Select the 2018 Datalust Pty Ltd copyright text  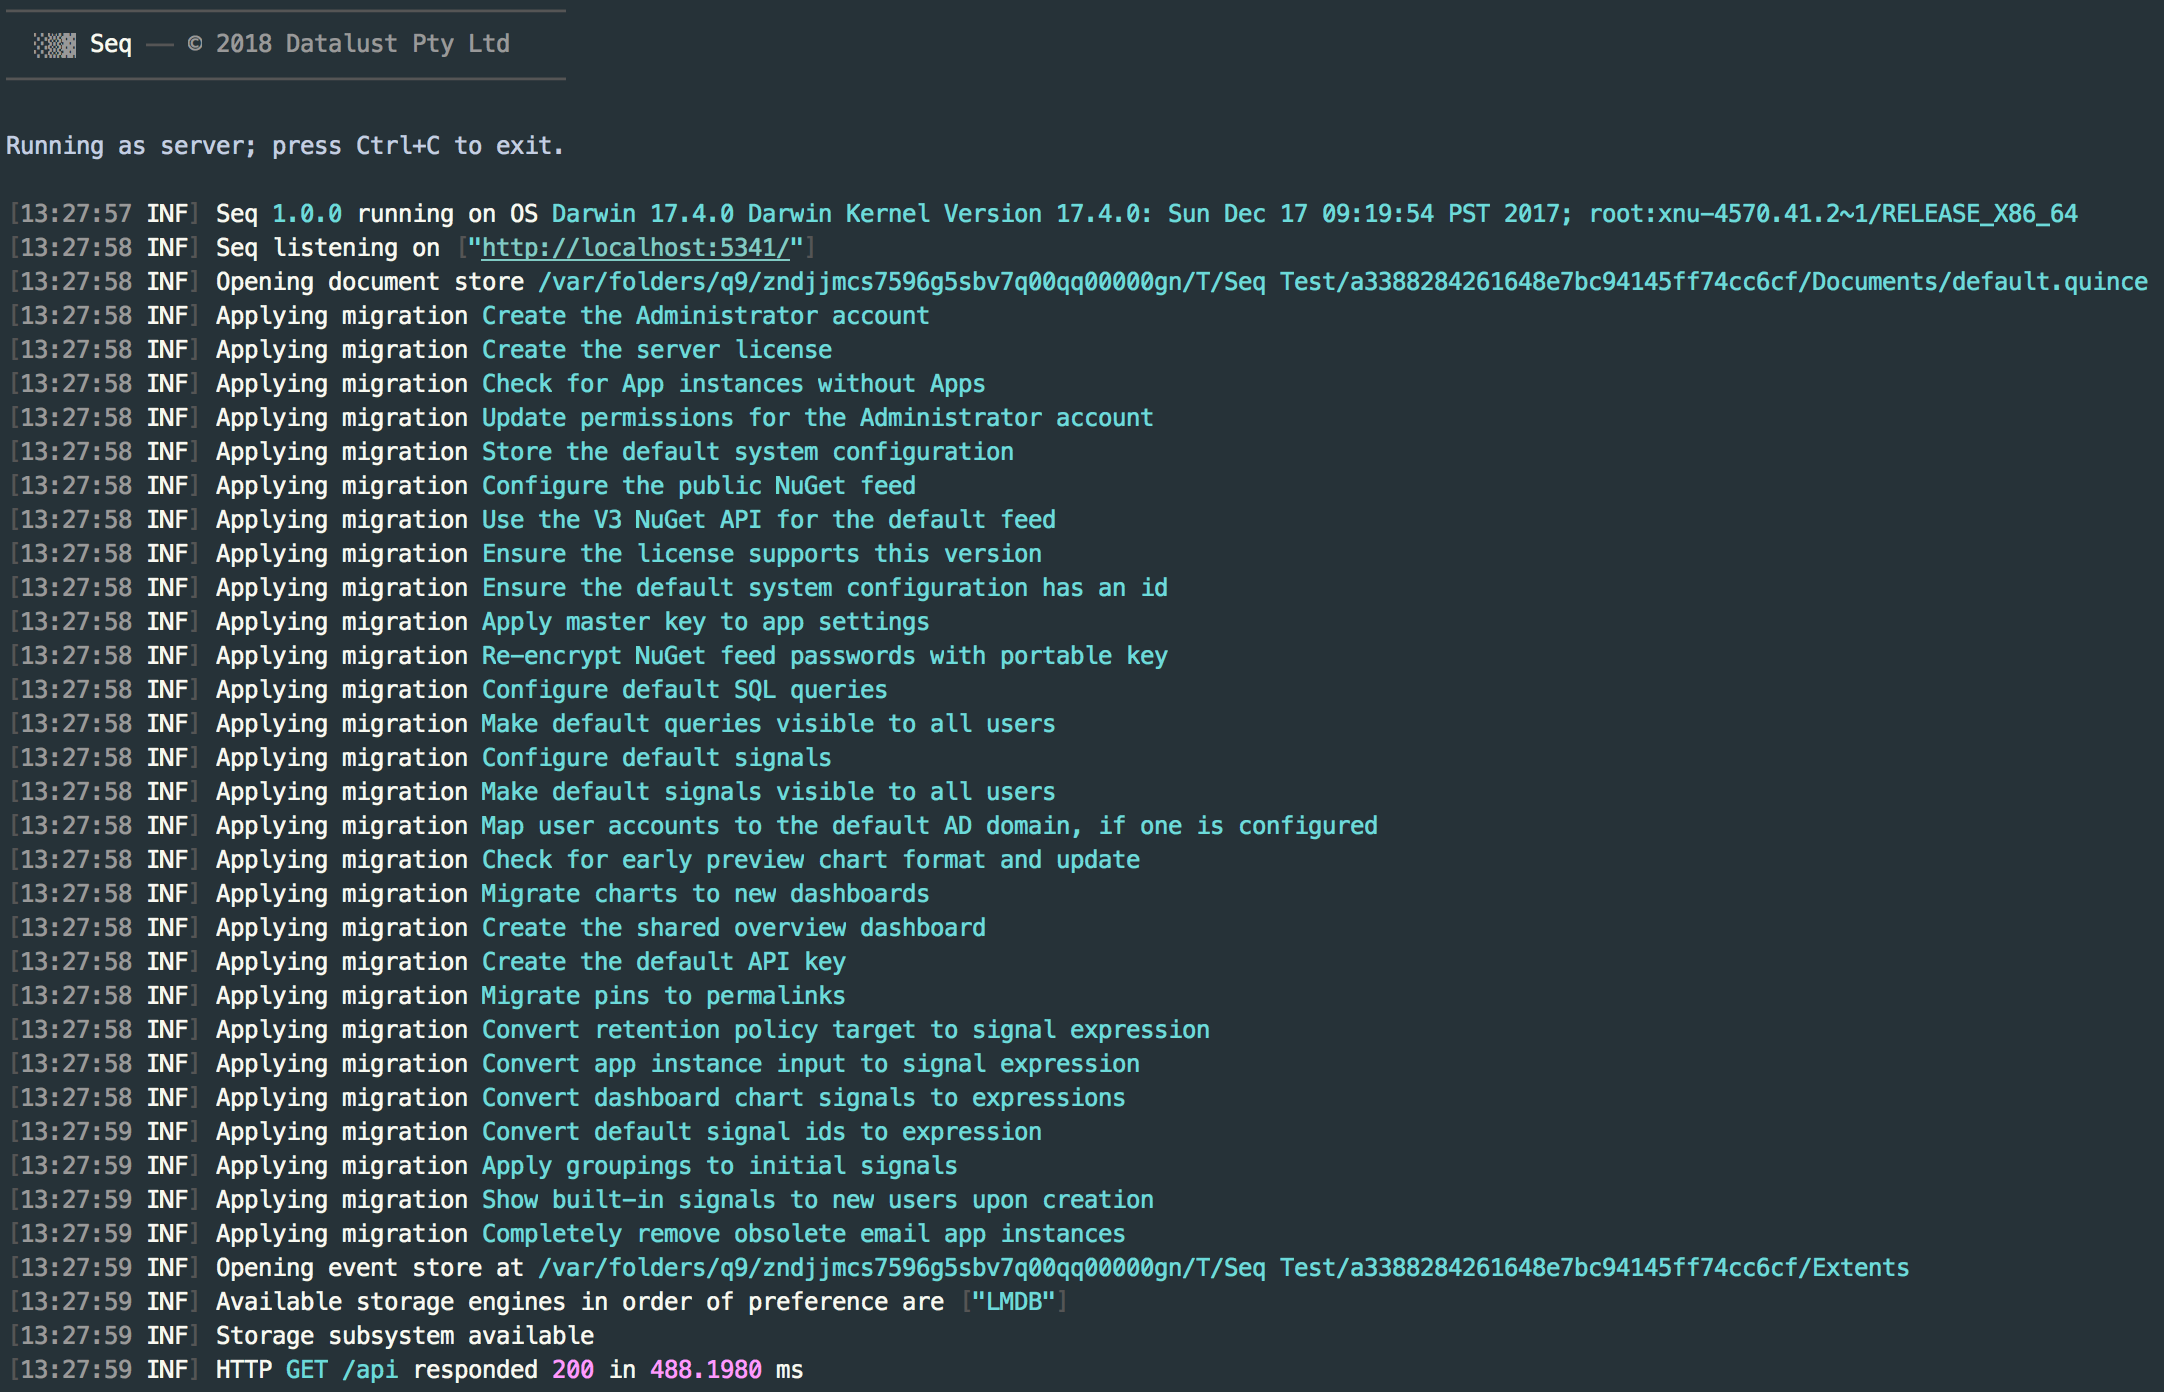pyautogui.click(x=349, y=43)
